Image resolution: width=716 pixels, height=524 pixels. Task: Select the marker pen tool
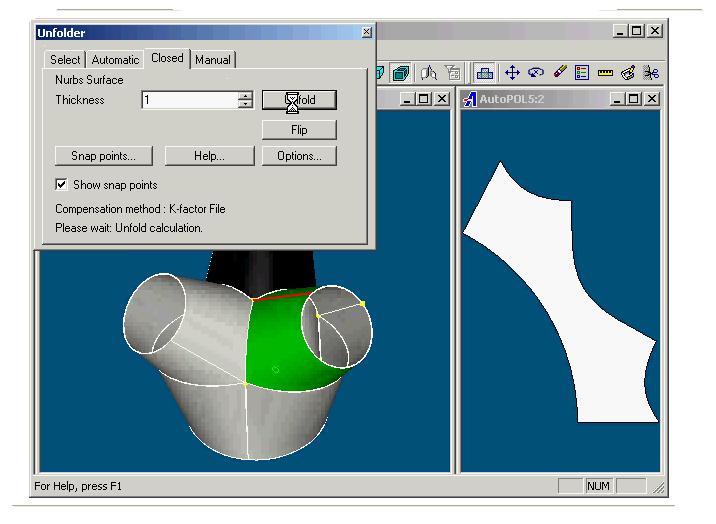(560, 73)
